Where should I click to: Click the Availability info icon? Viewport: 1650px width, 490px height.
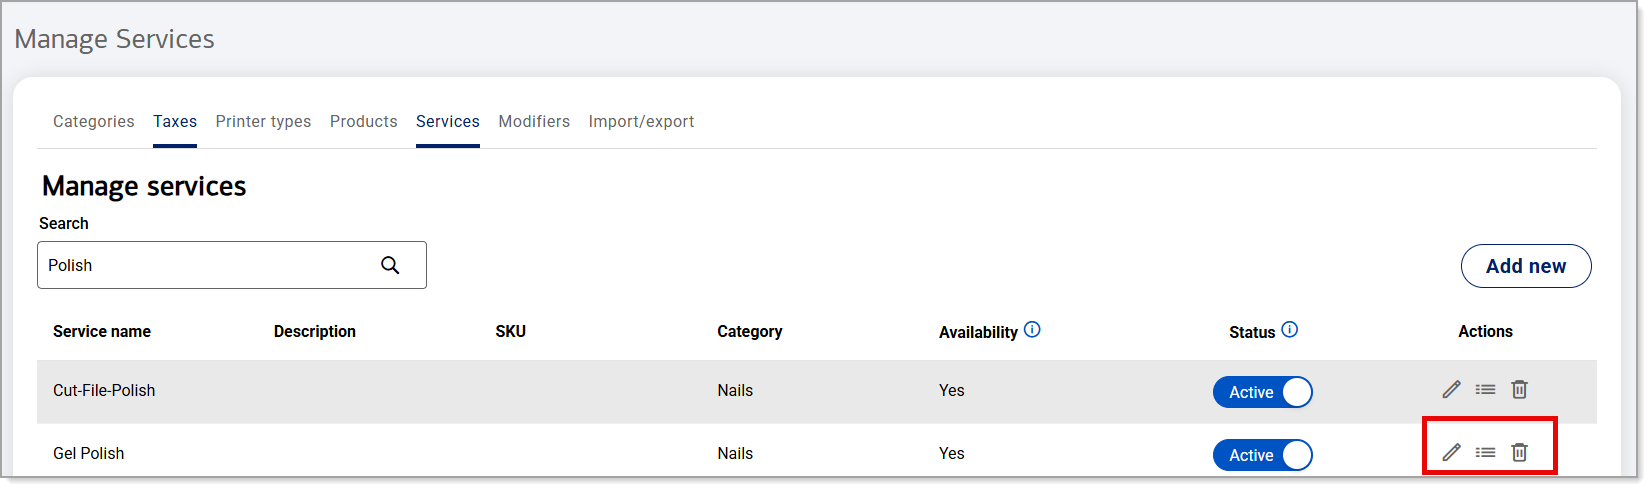coord(1032,329)
